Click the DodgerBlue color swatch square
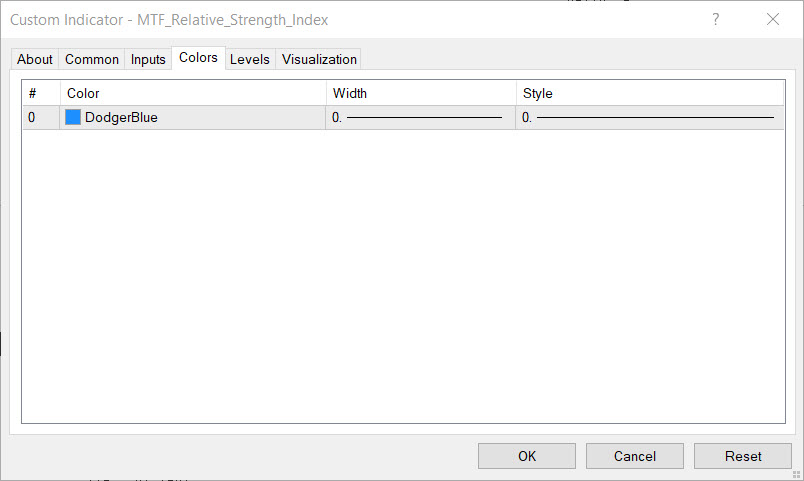The width and height of the screenshot is (804, 481). (73, 117)
